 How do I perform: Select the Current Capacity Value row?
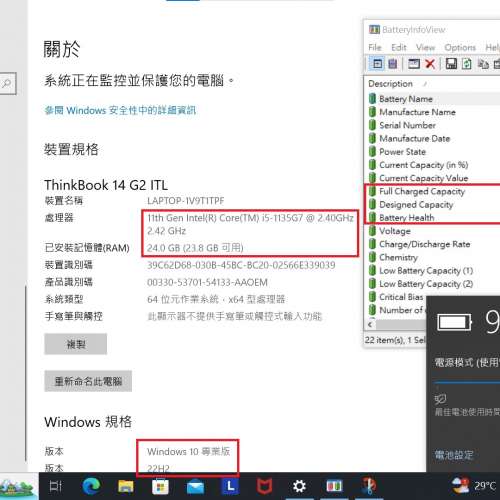click(x=433, y=178)
